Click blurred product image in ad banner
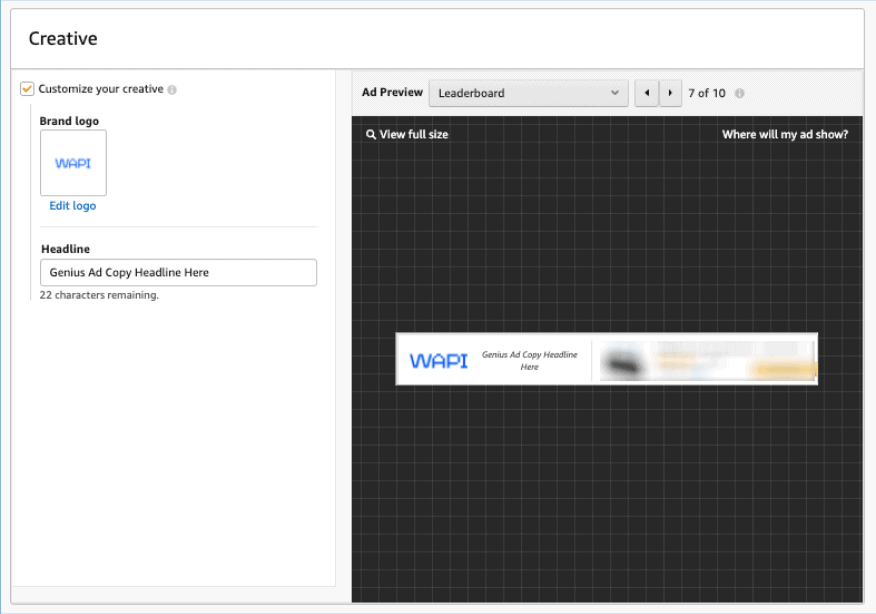This screenshot has height=614, width=876. pyautogui.click(x=623, y=362)
